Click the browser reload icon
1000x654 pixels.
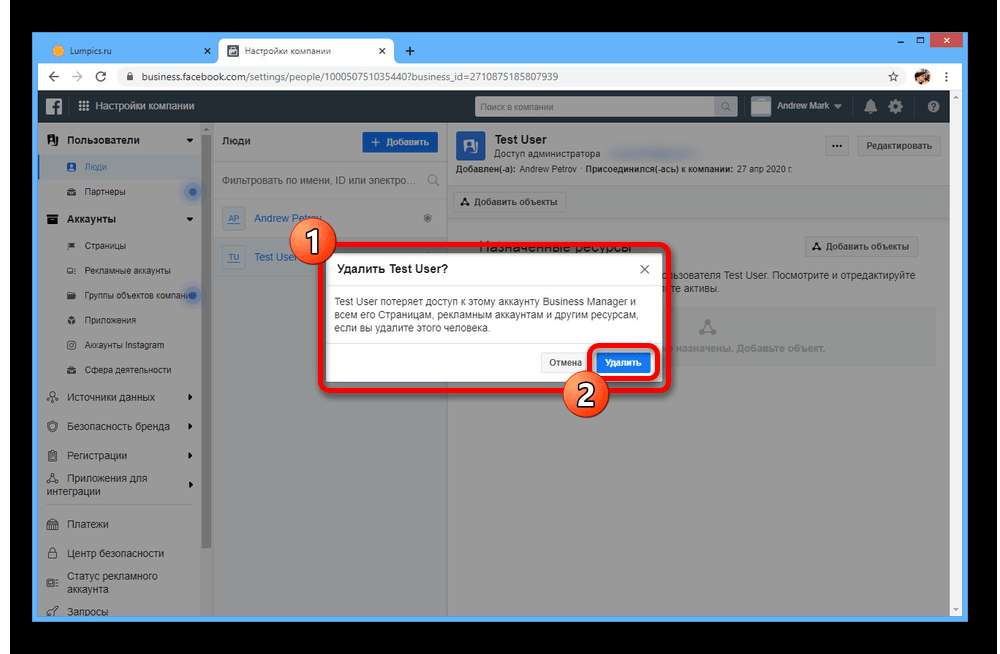100,76
